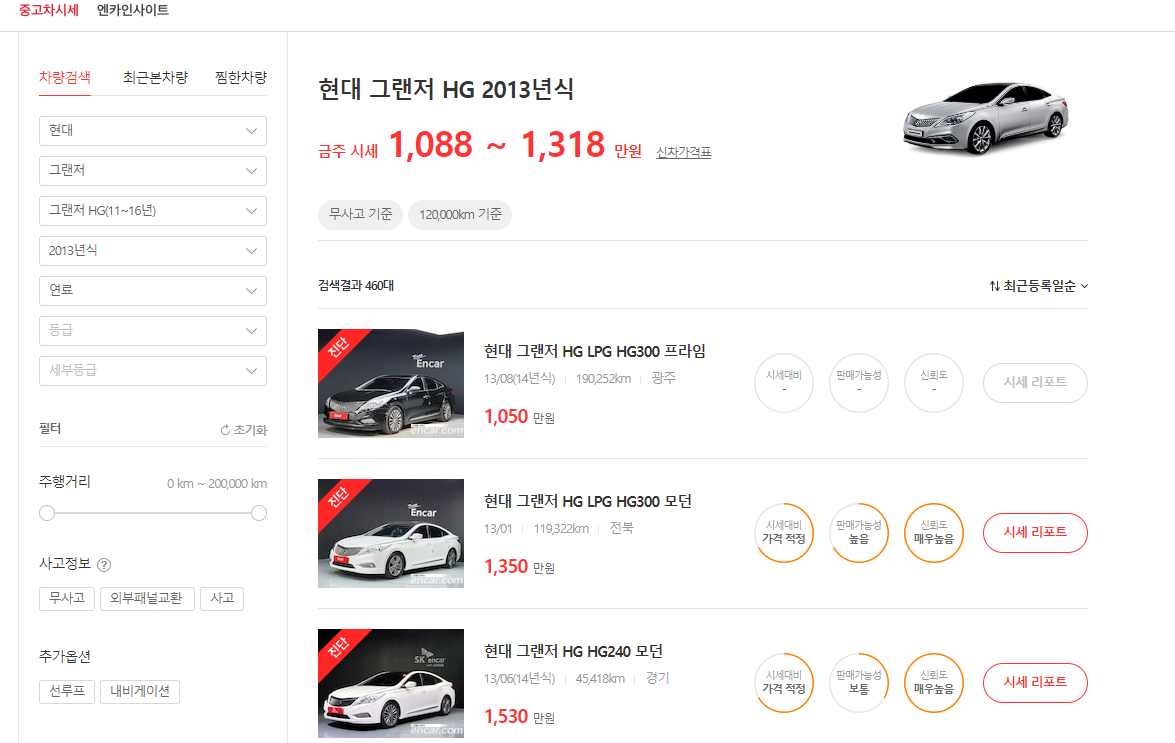The height and width of the screenshot is (743, 1175).
Task: Open listing 현대 그랜저 HG LPG HG300 프라임
Action: click(594, 351)
